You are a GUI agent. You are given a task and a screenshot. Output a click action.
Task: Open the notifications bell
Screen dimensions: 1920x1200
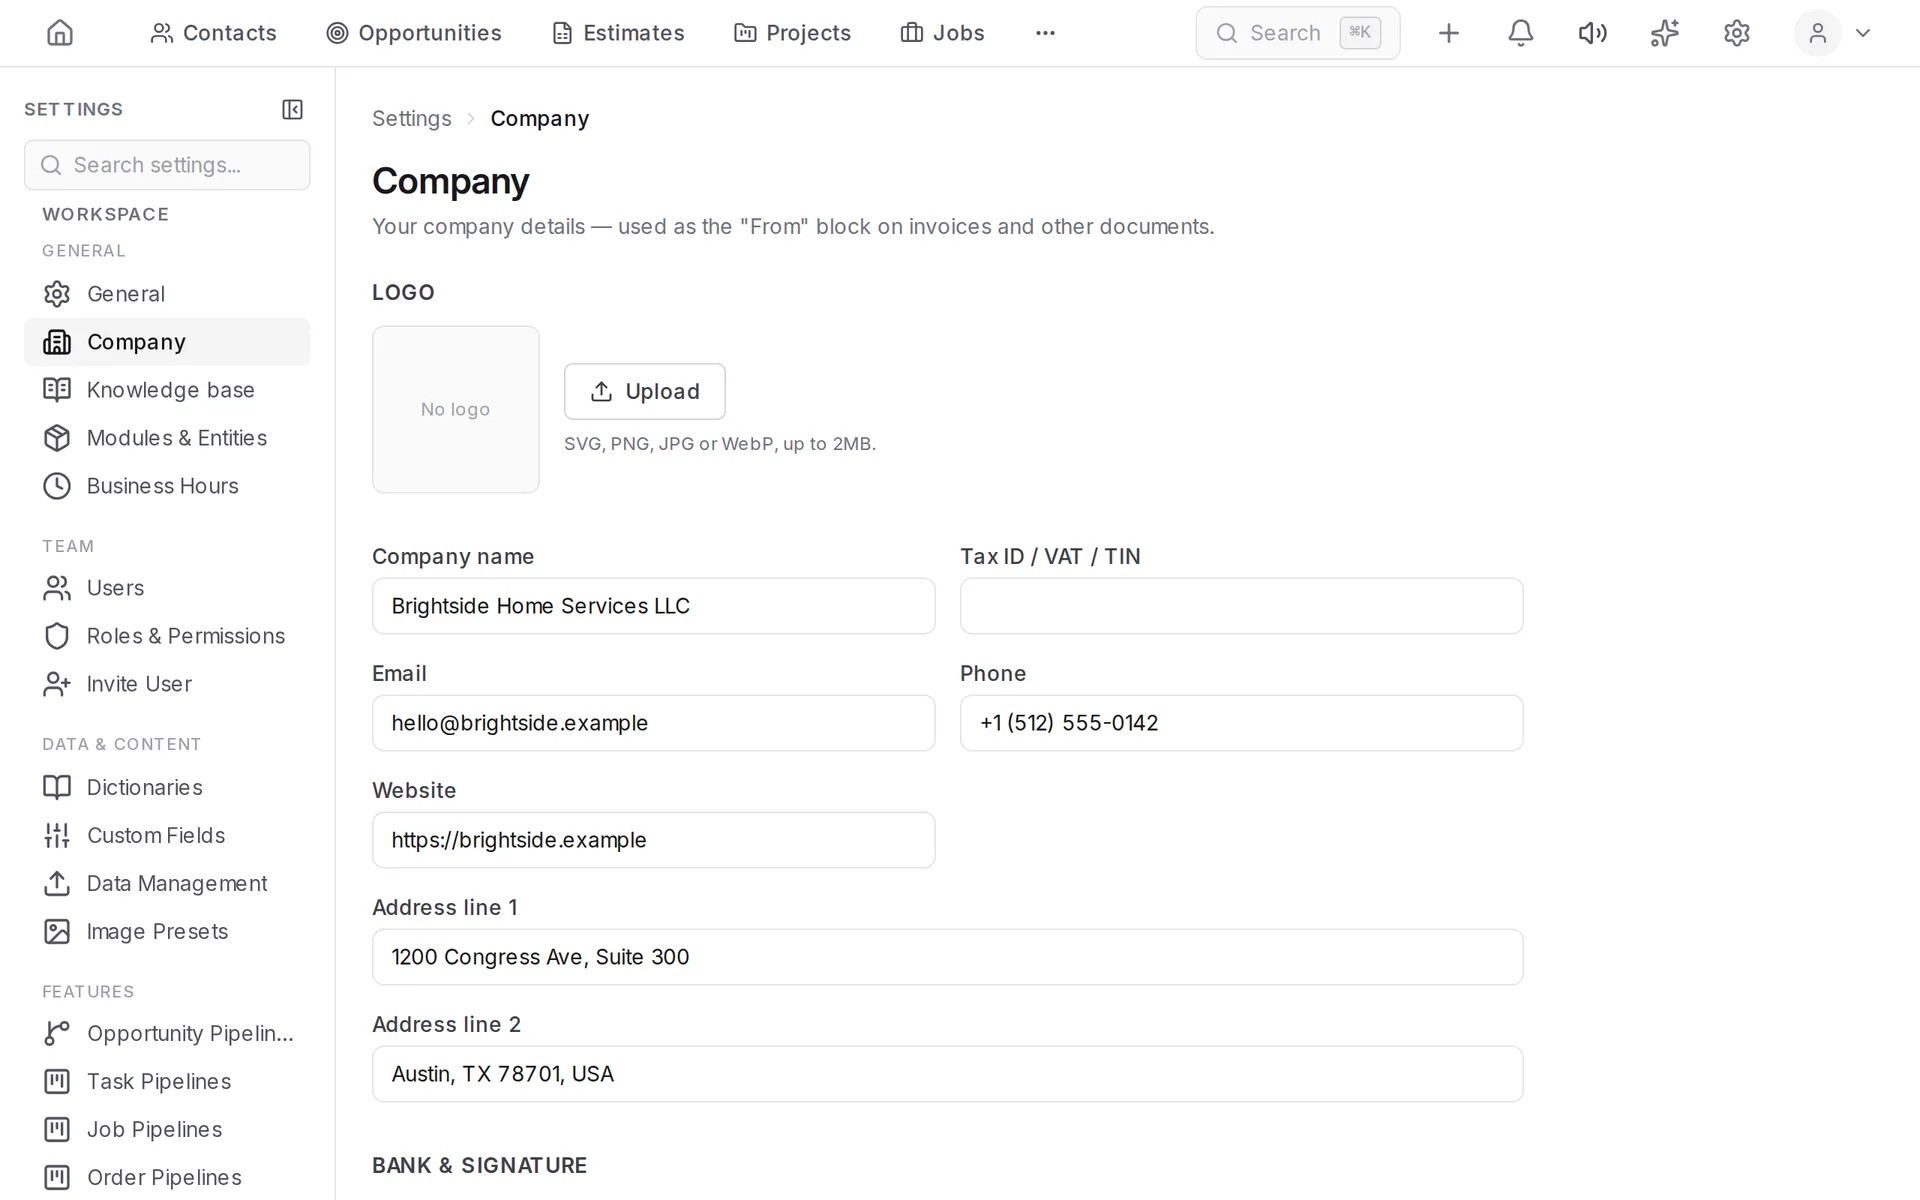point(1520,33)
